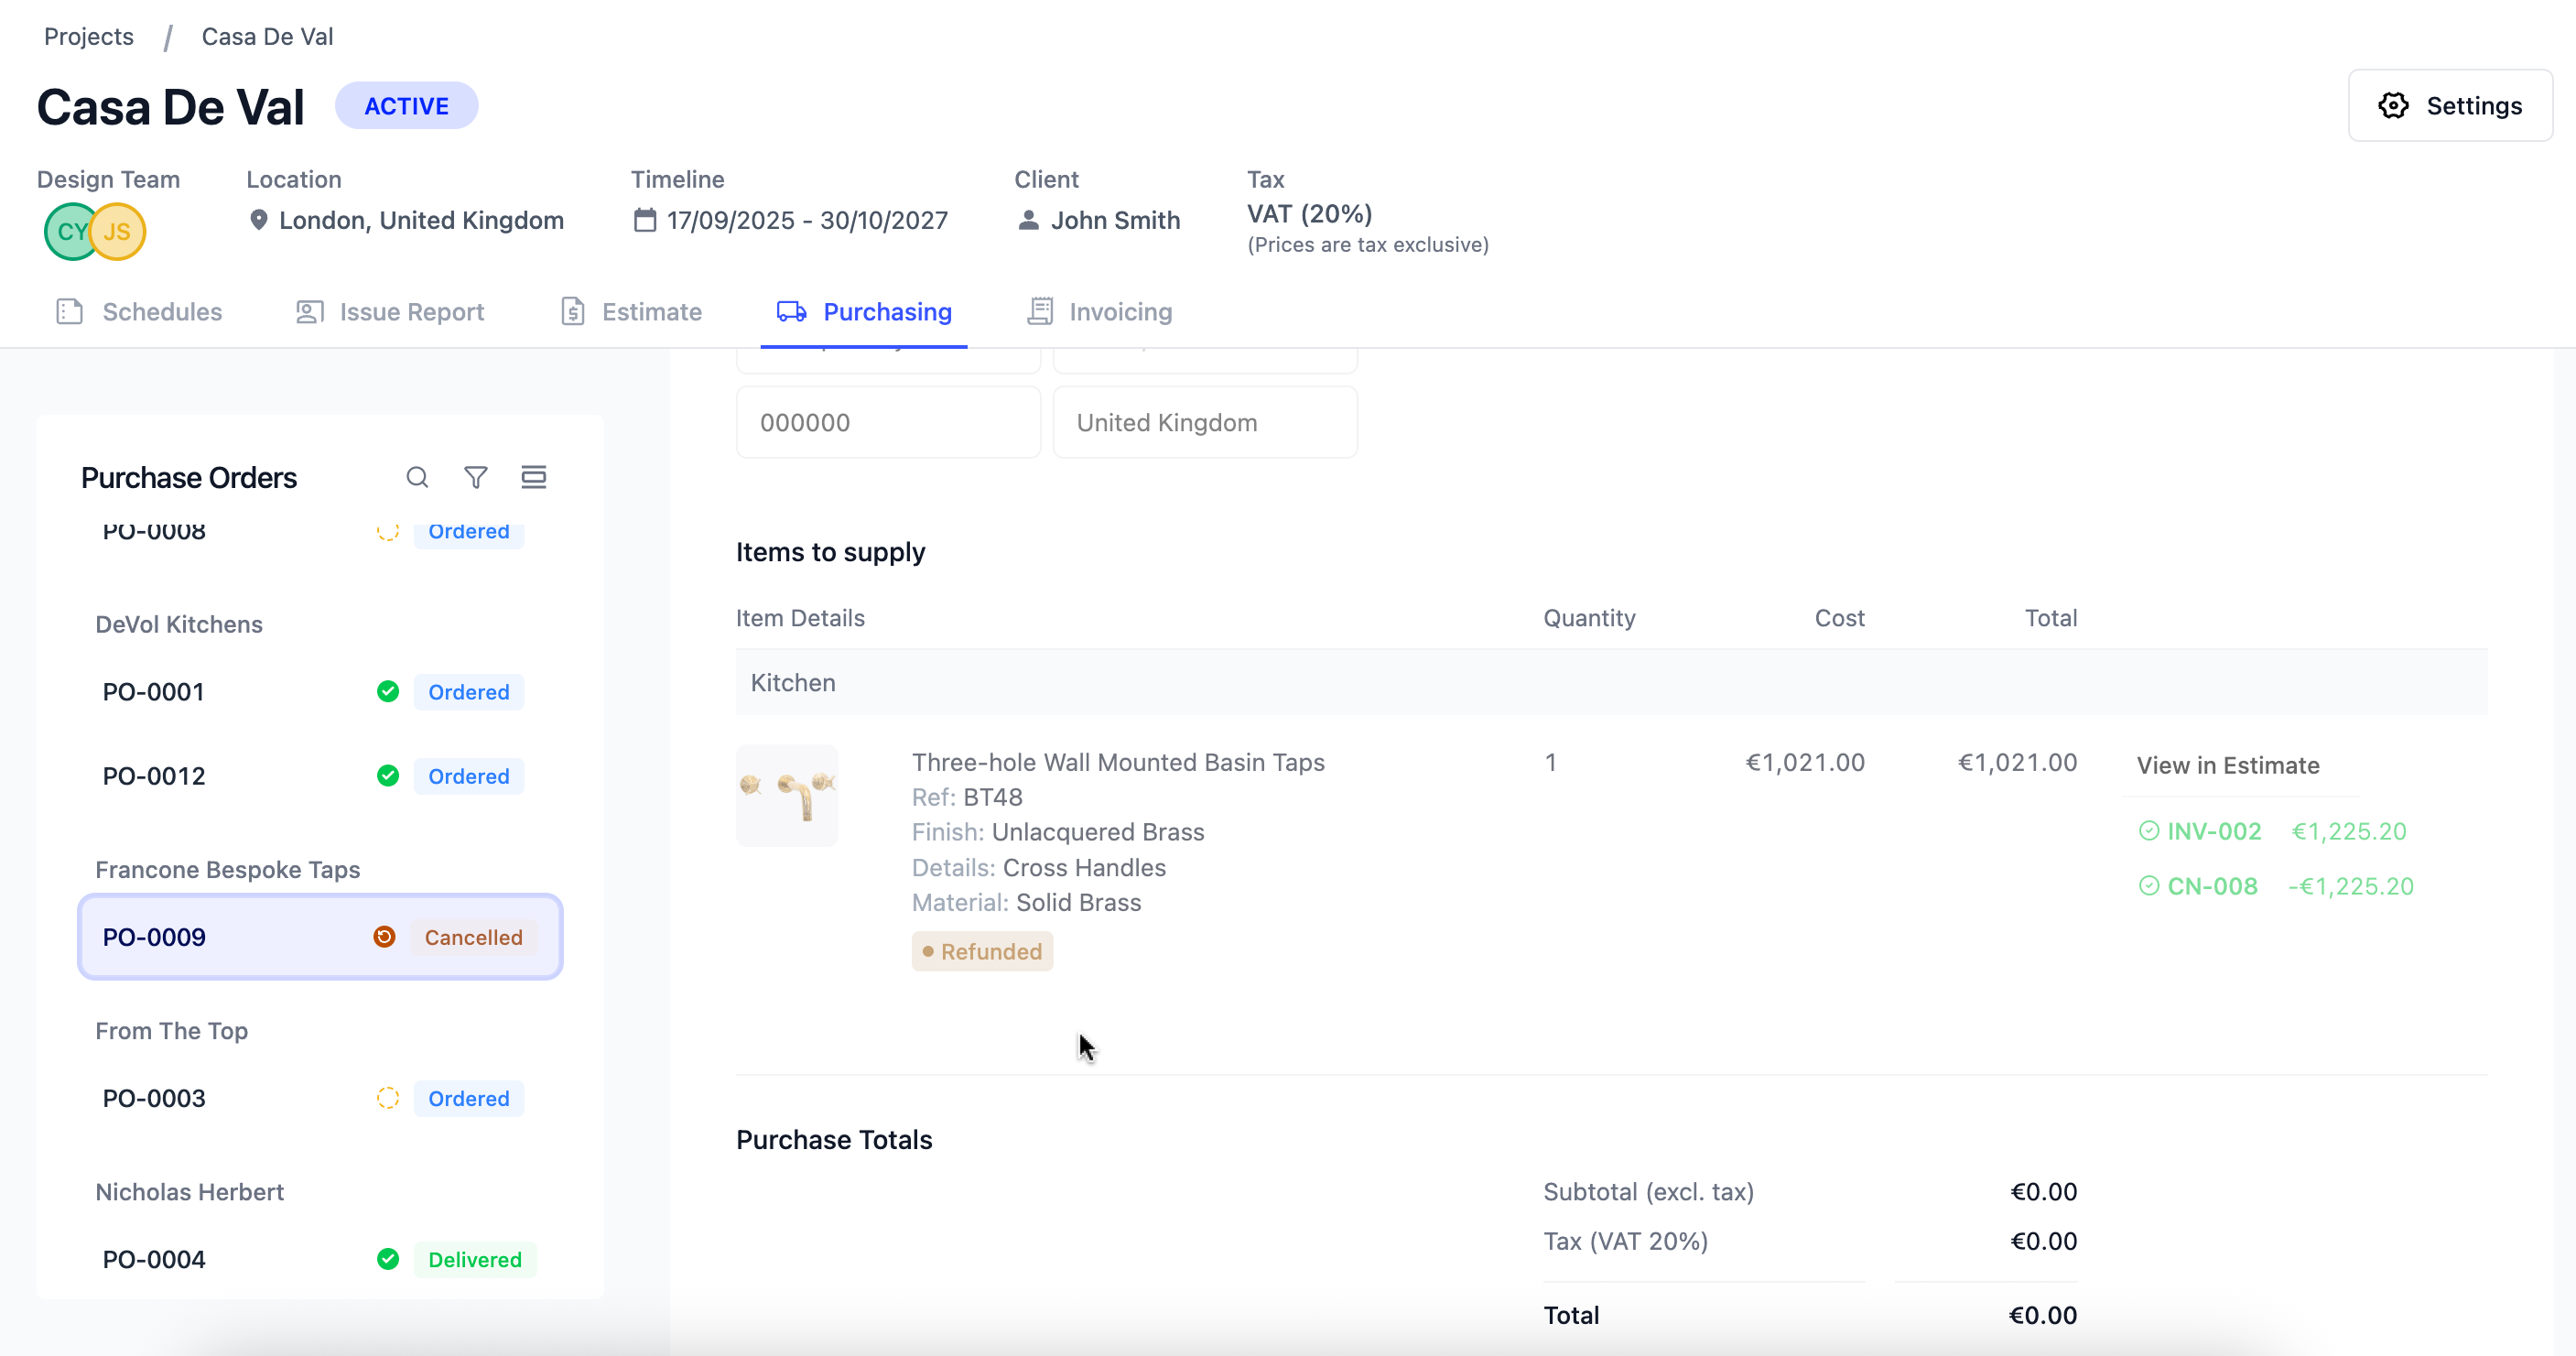2576x1356 pixels.
Task: Click the Nicholas Herbert supplier heading
Action: click(190, 1192)
